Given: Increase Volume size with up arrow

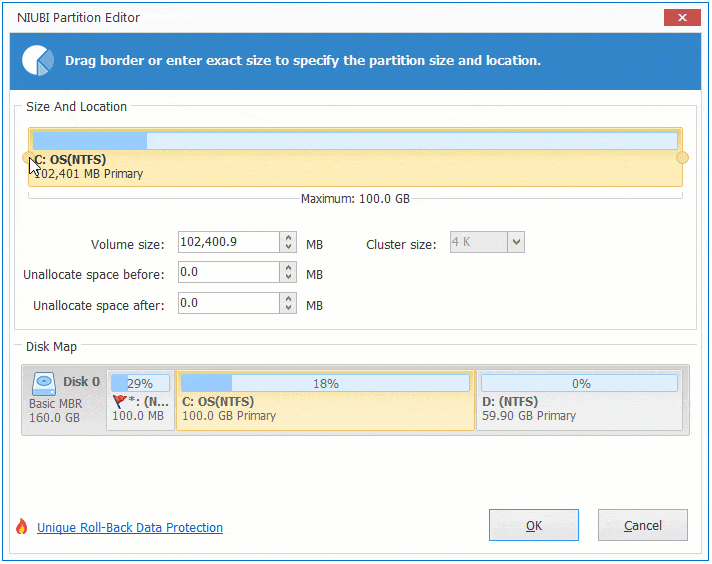Looking at the screenshot, I should click(288, 237).
